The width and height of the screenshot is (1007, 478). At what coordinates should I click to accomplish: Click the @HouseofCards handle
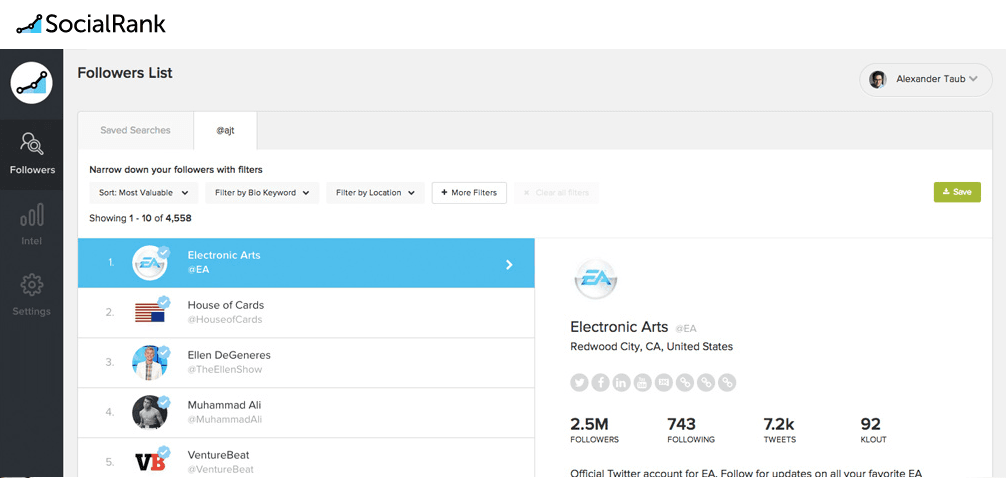point(225,319)
